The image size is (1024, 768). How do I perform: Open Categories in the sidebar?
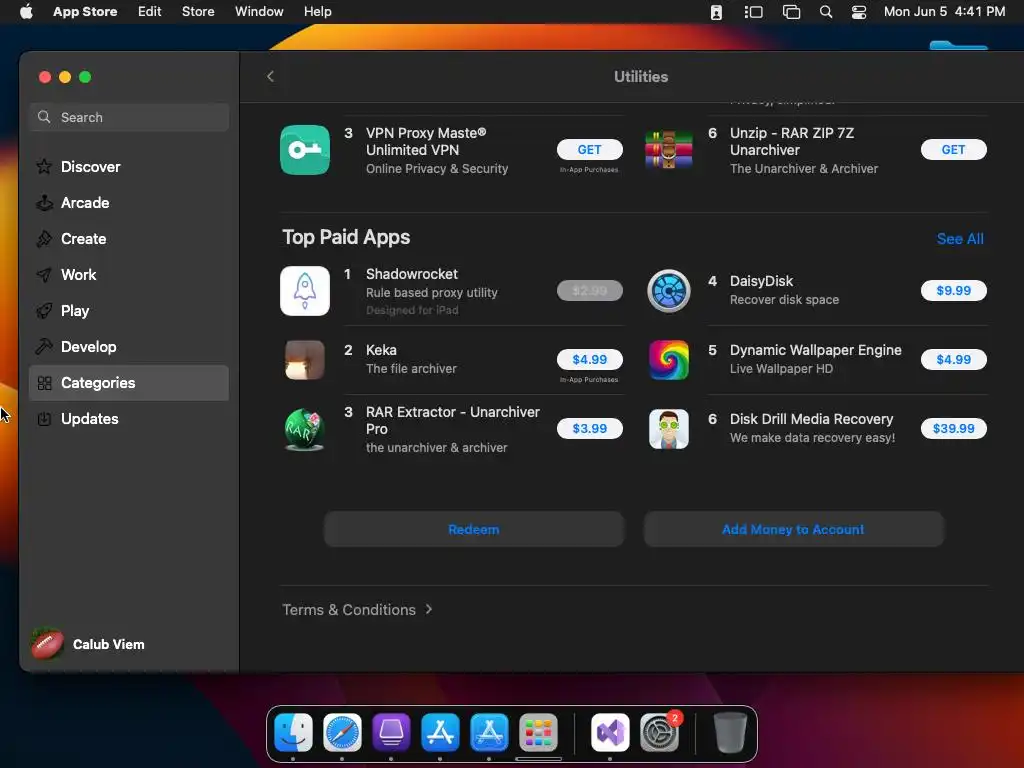click(x=129, y=383)
